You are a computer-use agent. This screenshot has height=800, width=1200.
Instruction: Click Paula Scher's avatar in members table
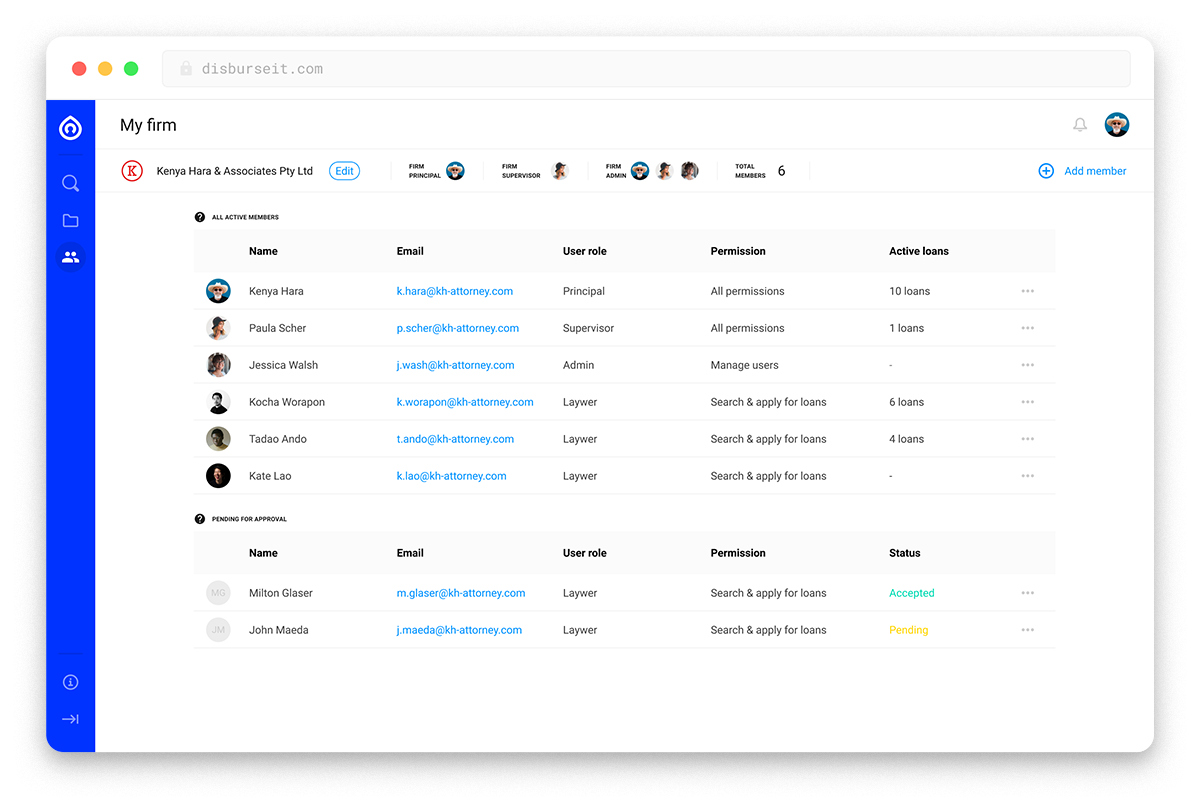coord(218,328)
